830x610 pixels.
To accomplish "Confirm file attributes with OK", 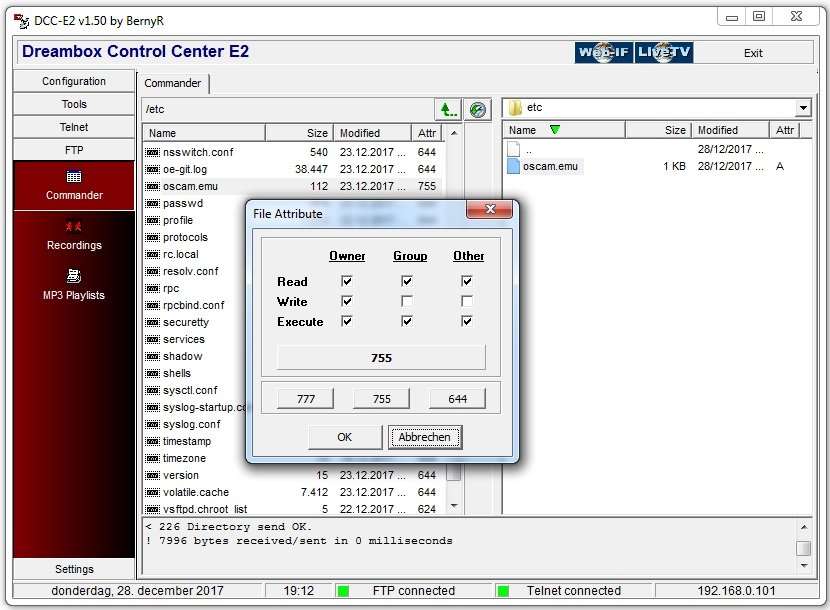I will click(x=345, y=437).
